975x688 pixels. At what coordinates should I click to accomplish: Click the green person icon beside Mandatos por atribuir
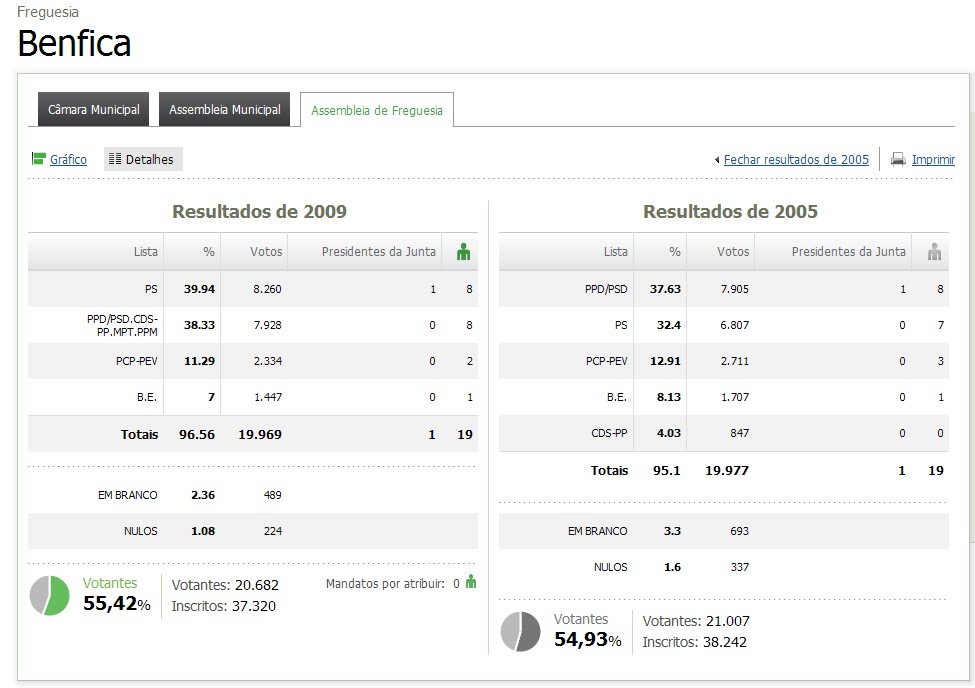click(471, 582)
